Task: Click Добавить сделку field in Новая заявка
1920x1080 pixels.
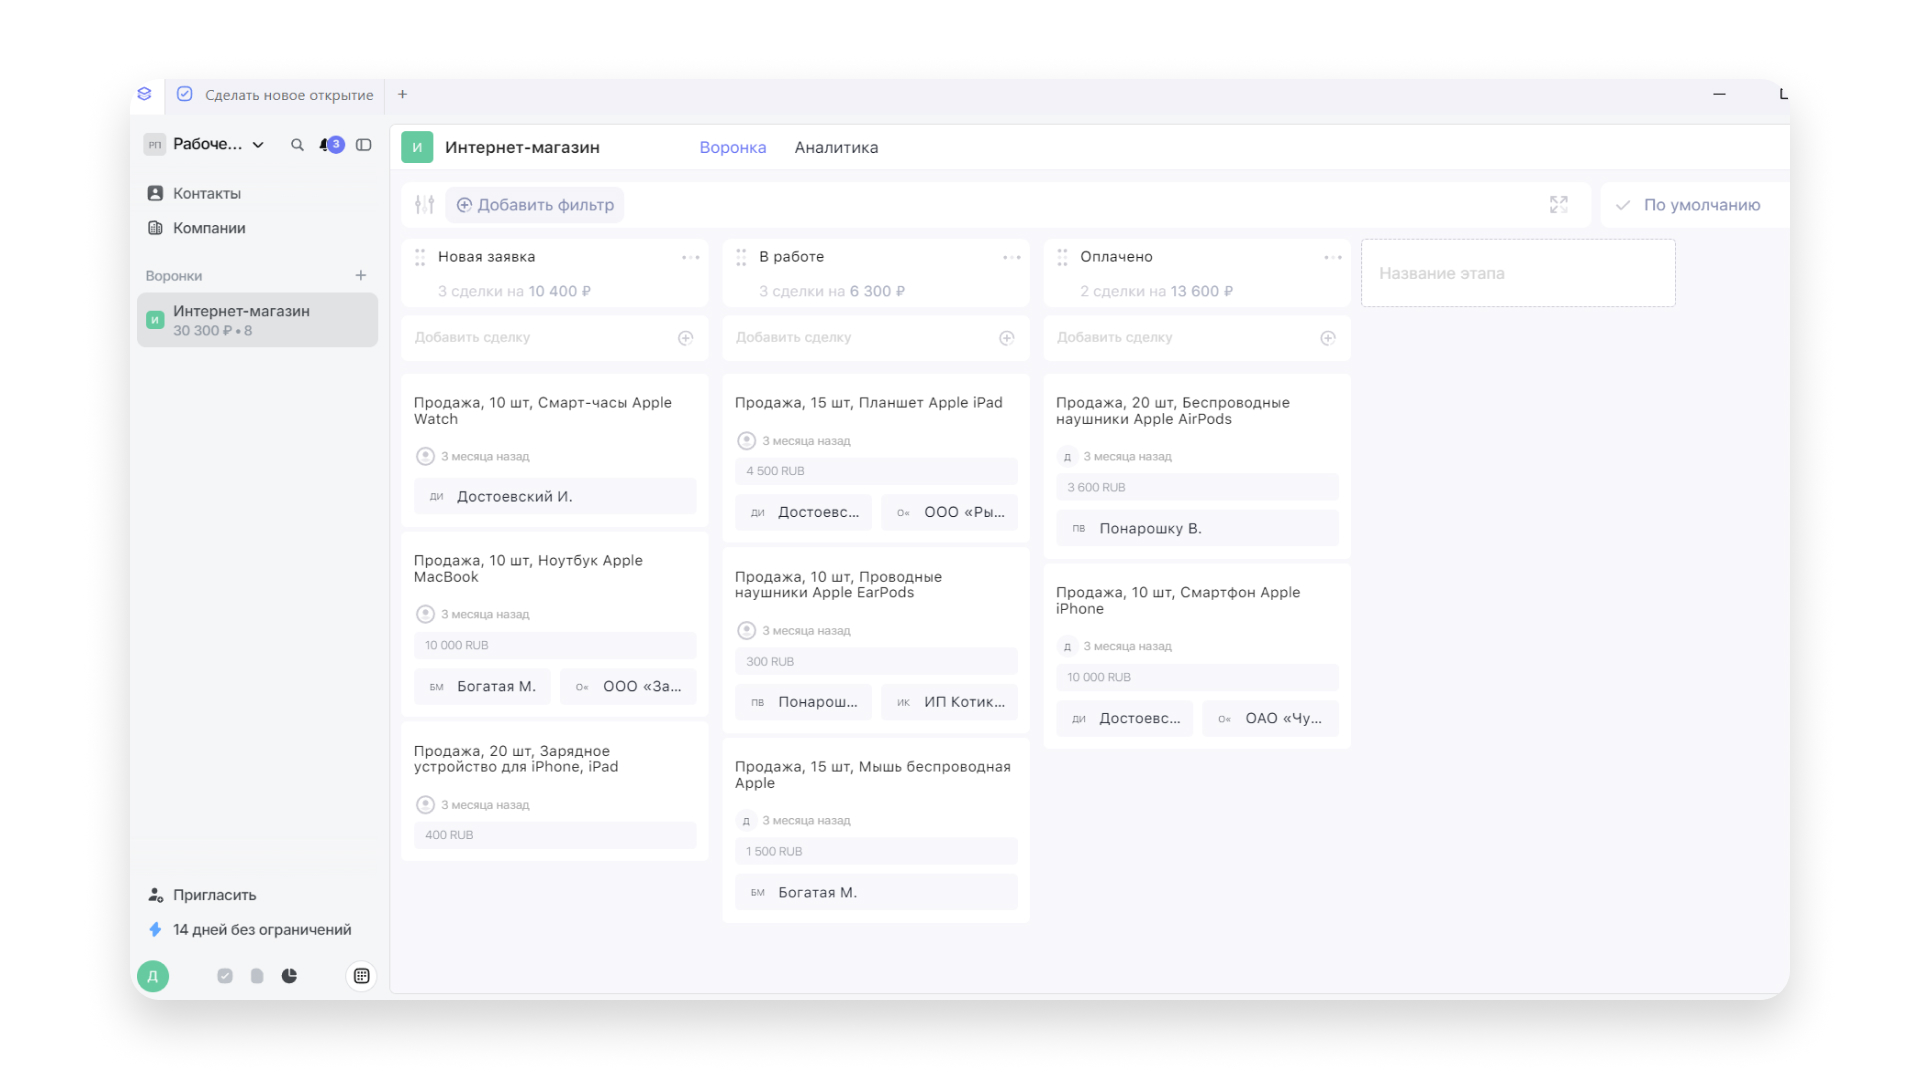Action: 555,338
